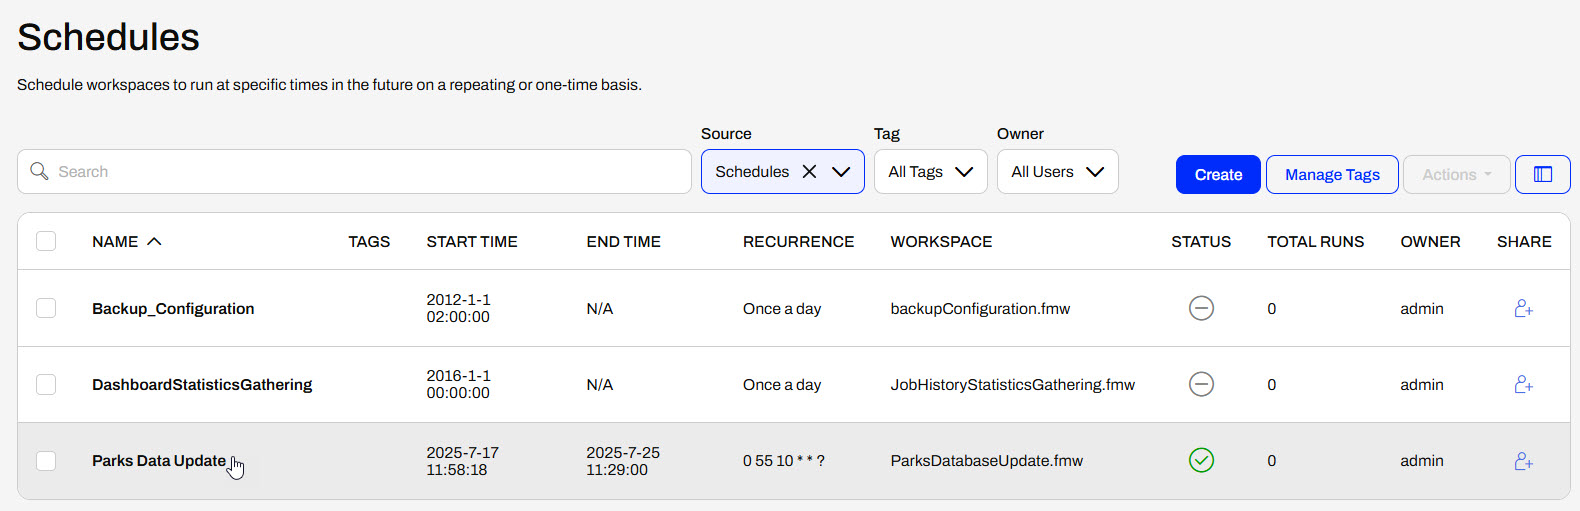
Task: Open the All Tags dropdown
Action: tap(930, 172)
